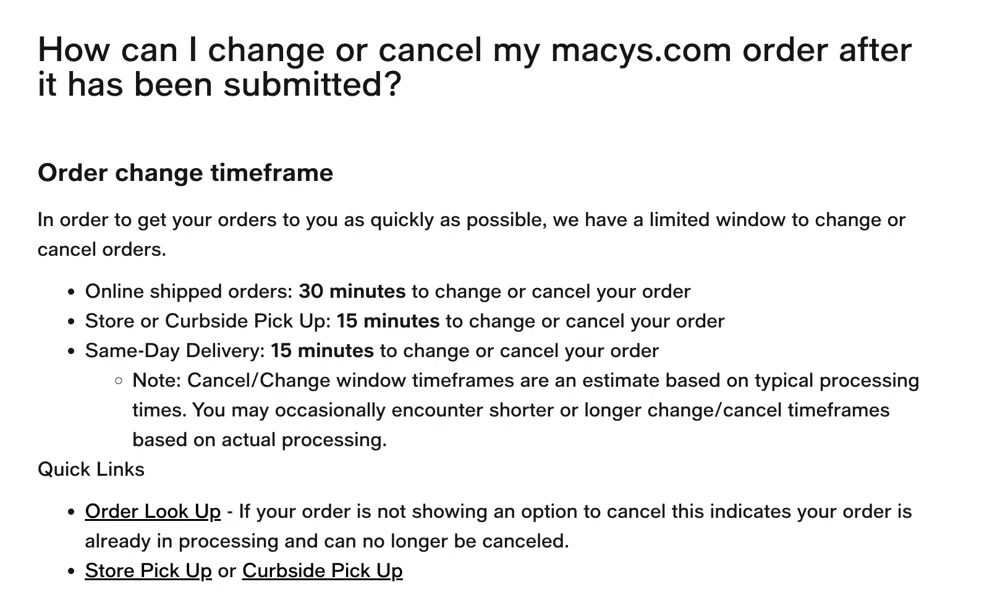Click the cancel orders. paragraph ending
Viewport: 1000px width, 603px height.
tap(102, 249)
